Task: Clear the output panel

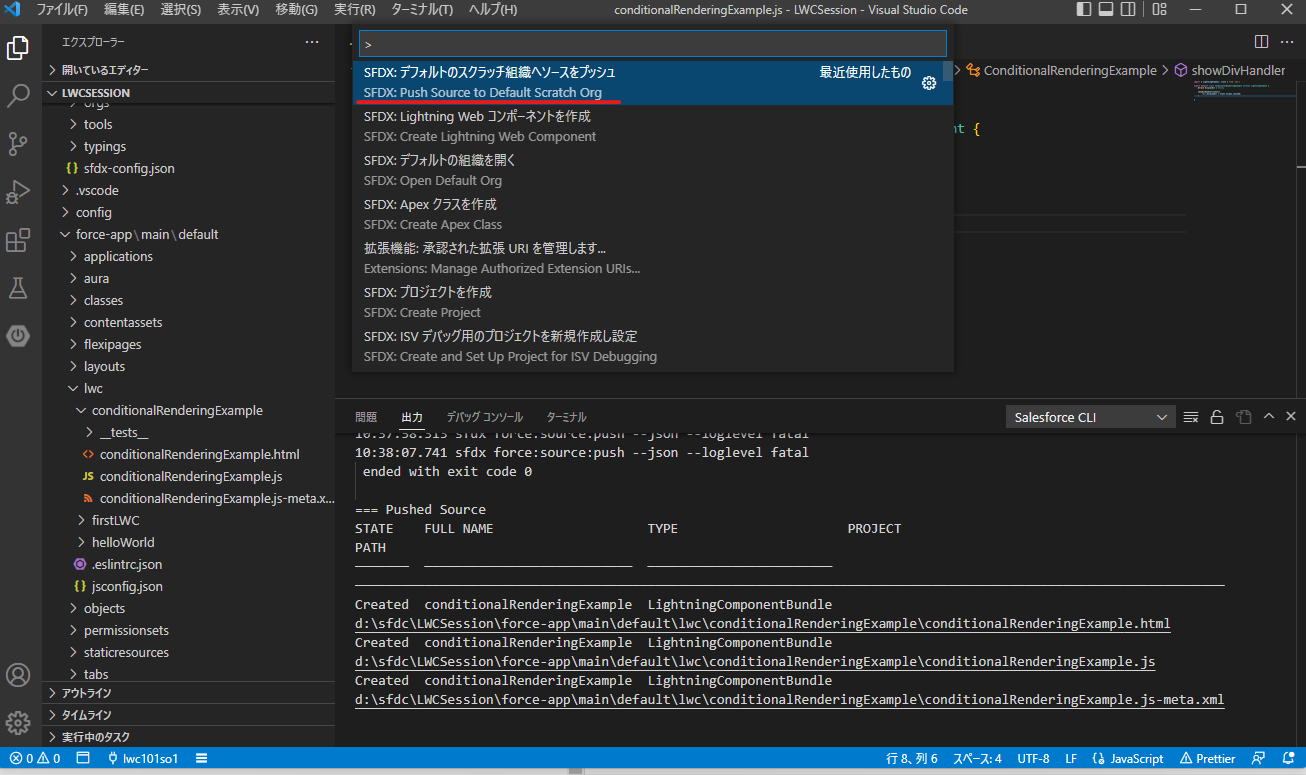Action: [x=1191, y=417]
